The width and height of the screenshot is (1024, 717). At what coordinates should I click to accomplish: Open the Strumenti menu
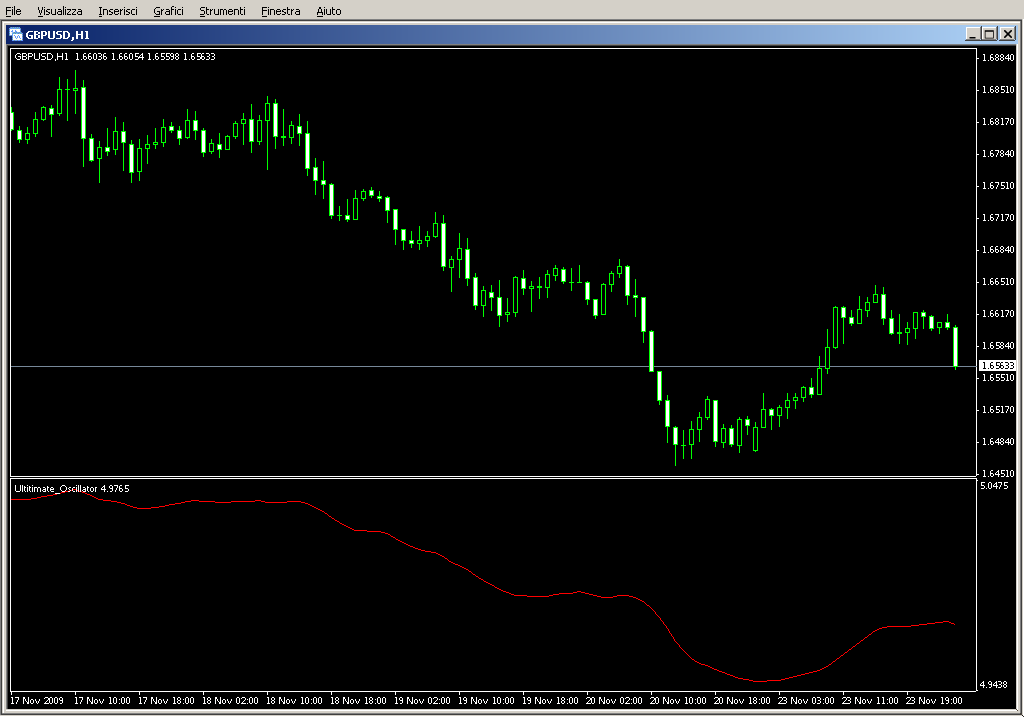pos(222,11)
